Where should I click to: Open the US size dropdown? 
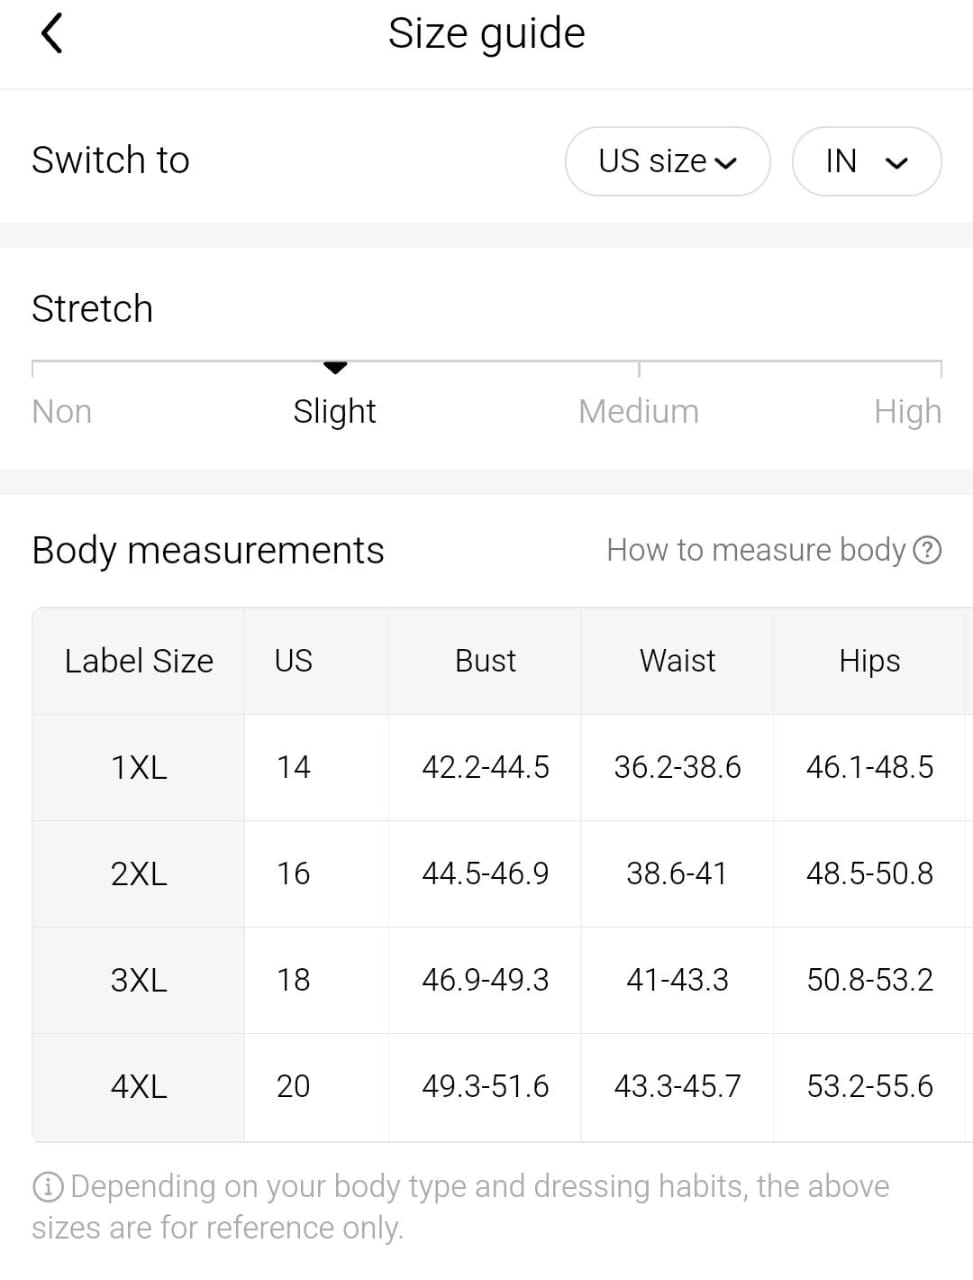(667, 161)
